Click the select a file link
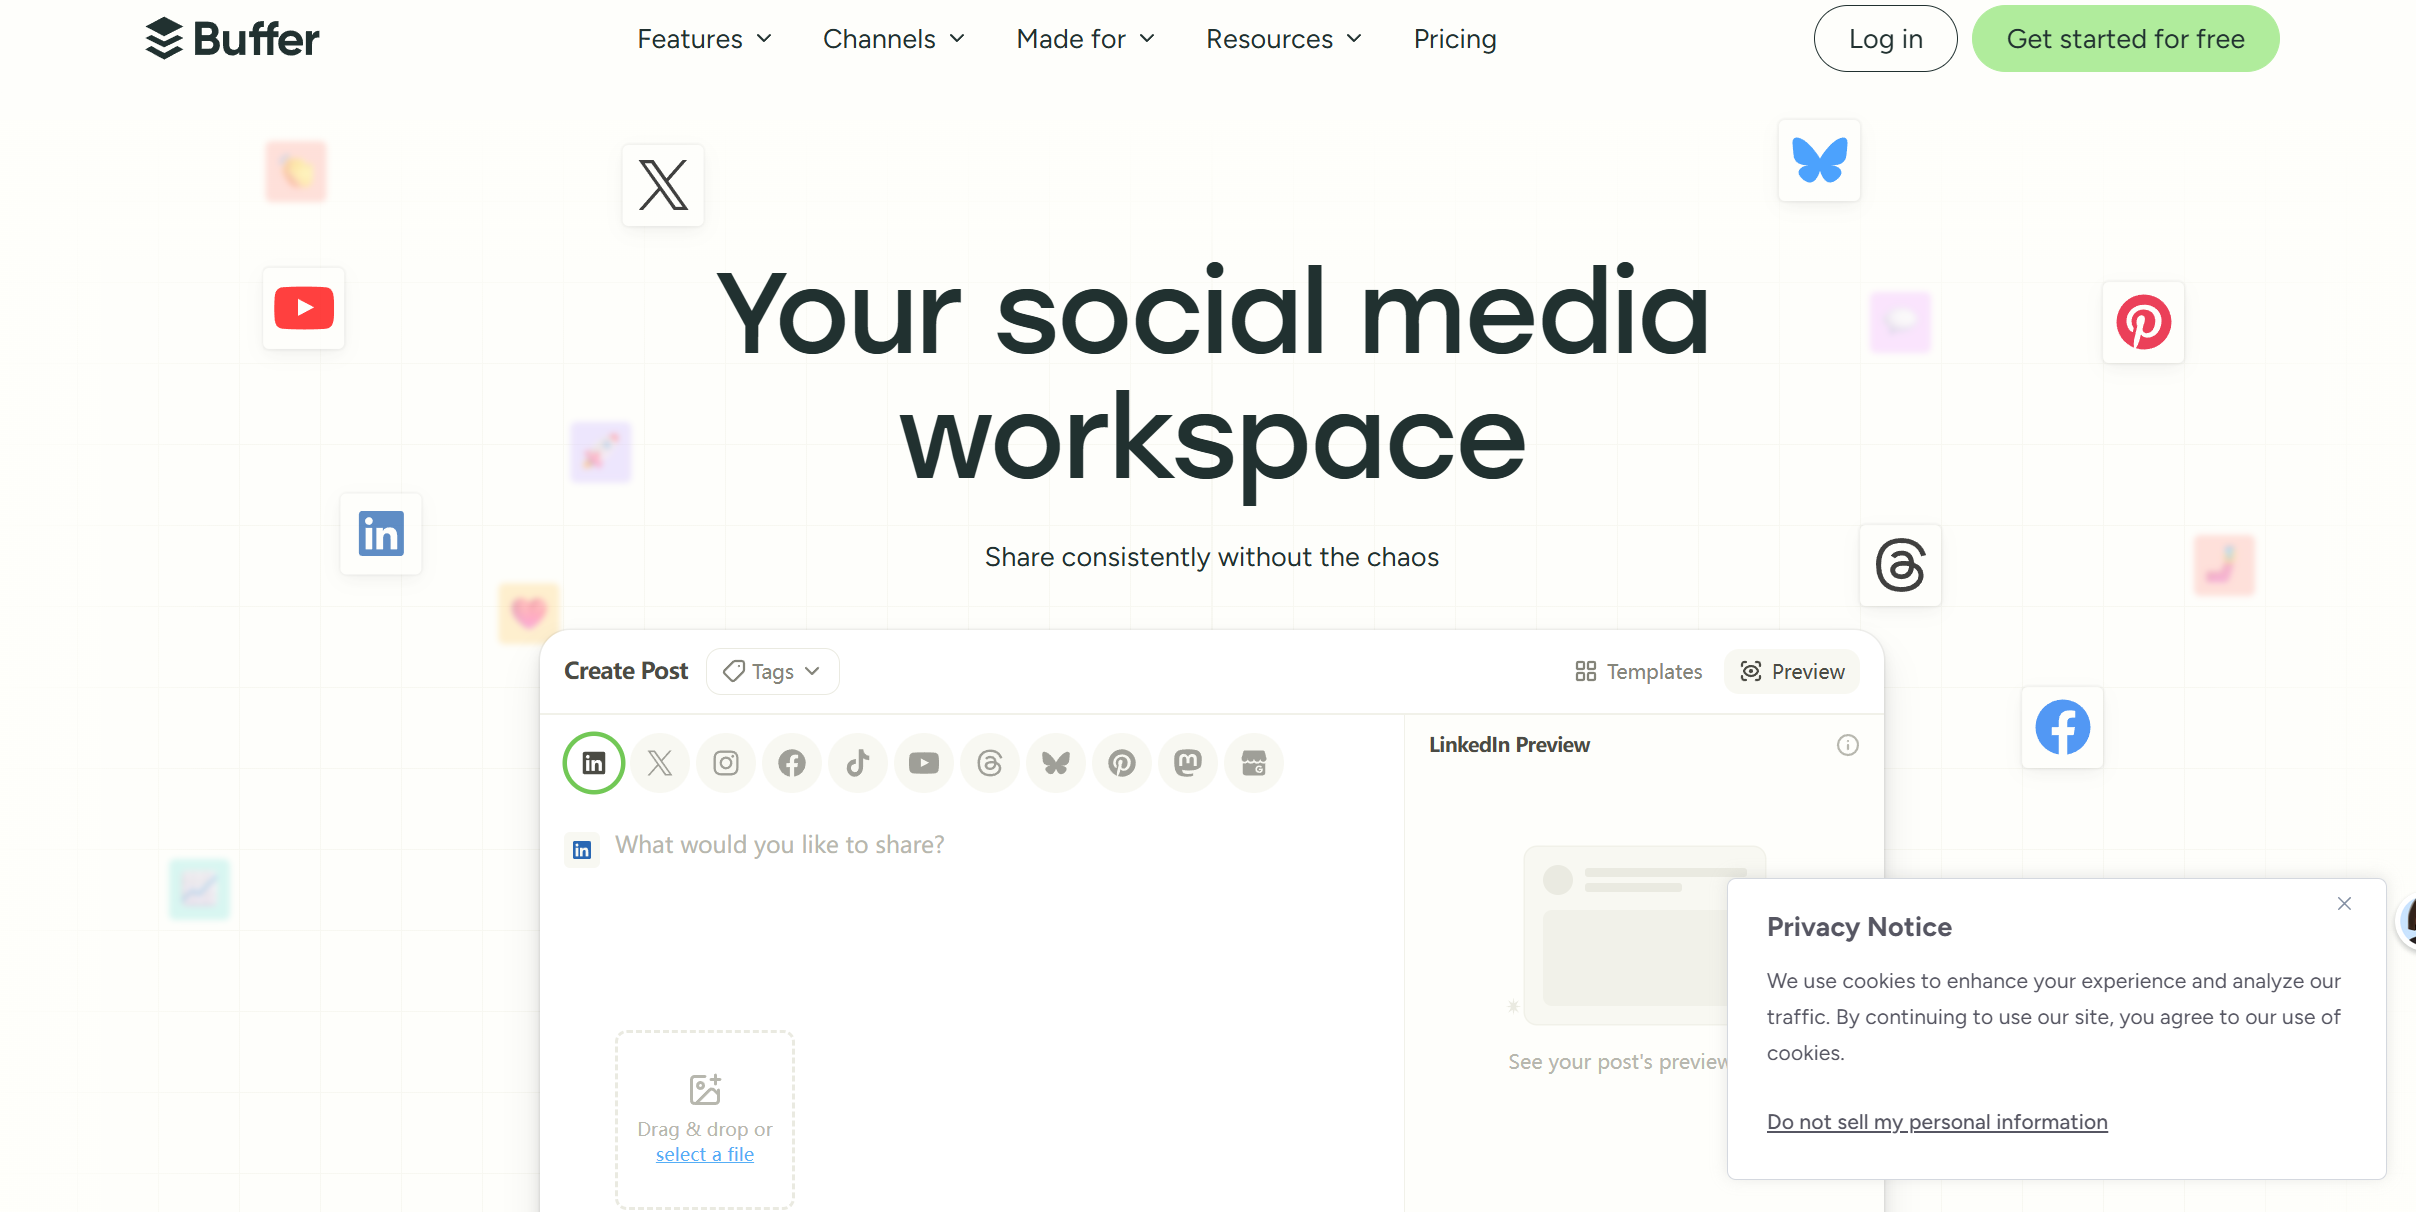The image size is (2416, 1212). coord(705,1154)
